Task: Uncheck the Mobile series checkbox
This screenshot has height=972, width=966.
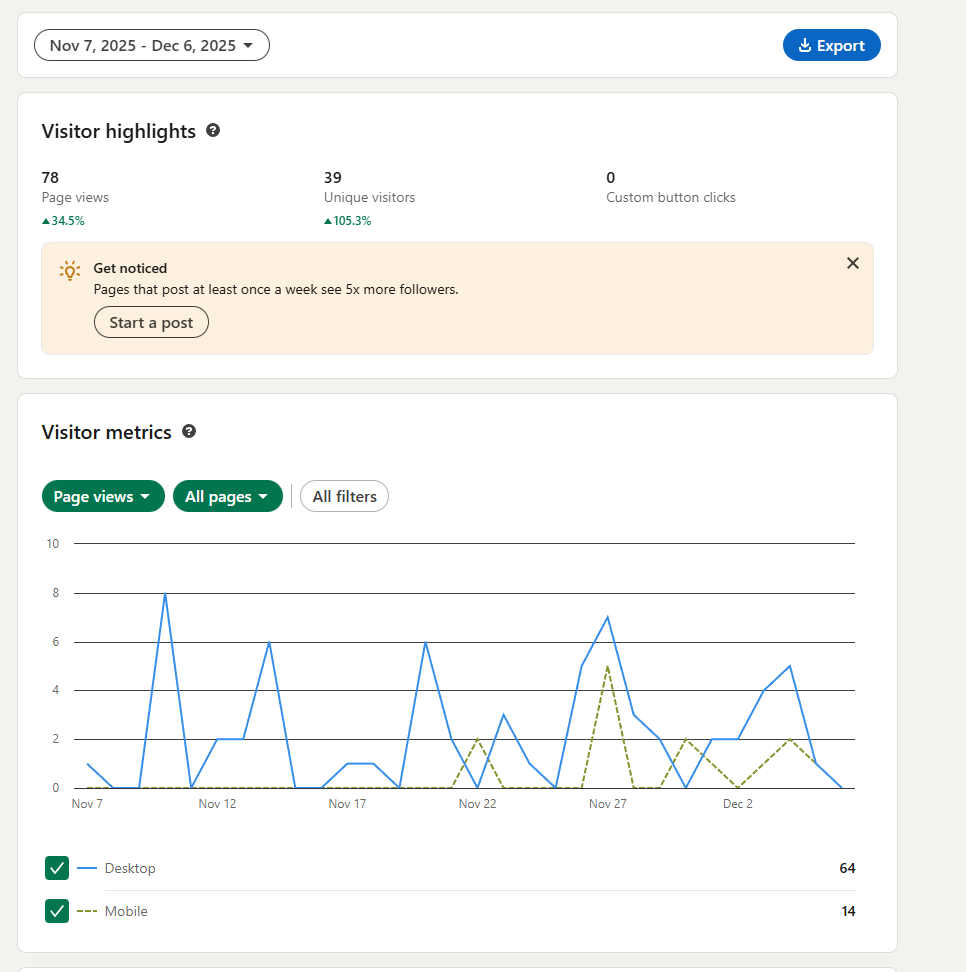Action: click(x=57, y=911)
